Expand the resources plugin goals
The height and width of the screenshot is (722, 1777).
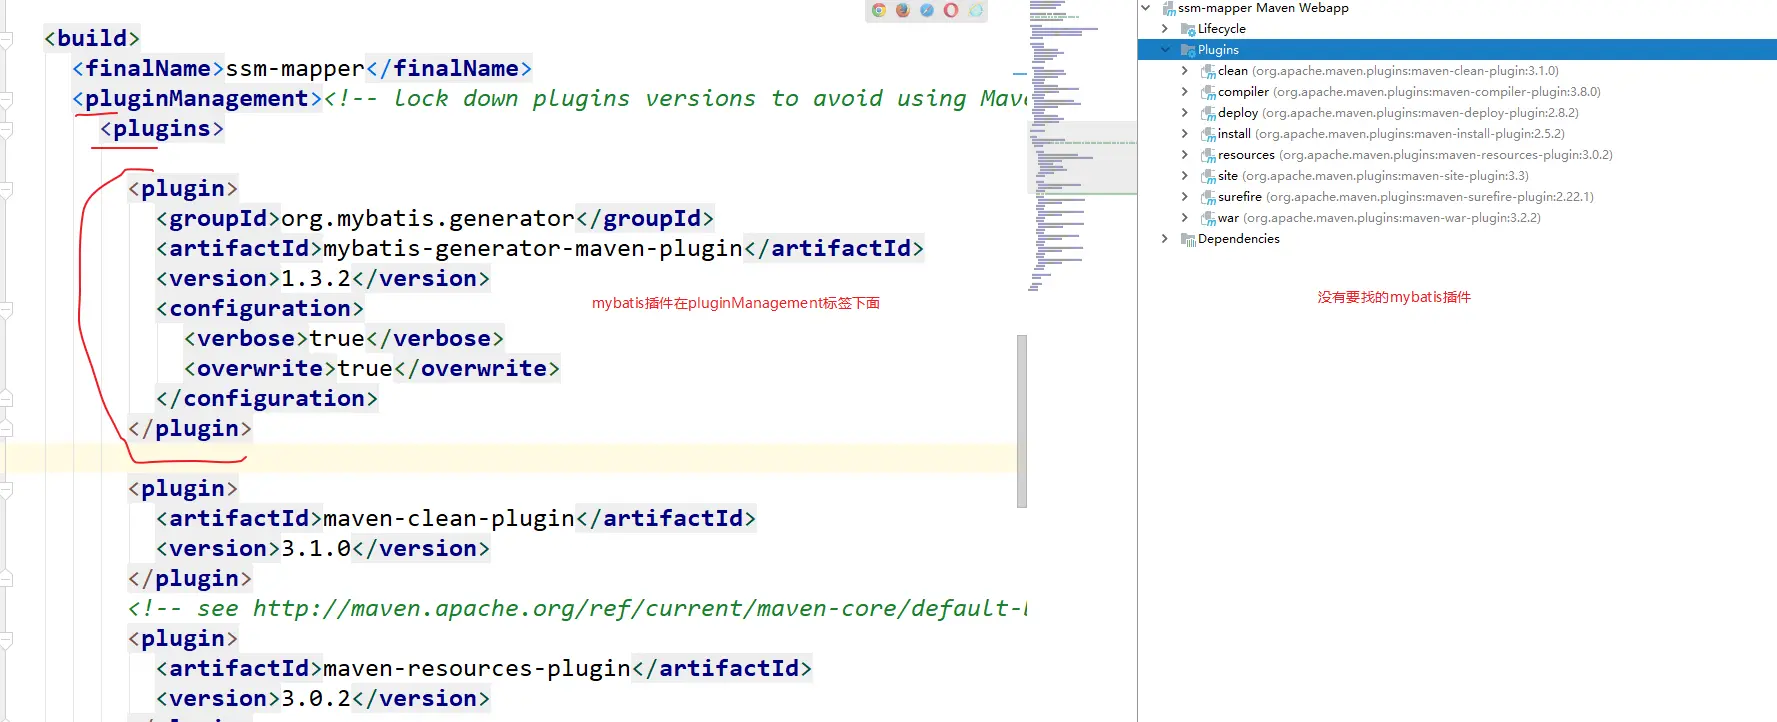[1185, 155]
